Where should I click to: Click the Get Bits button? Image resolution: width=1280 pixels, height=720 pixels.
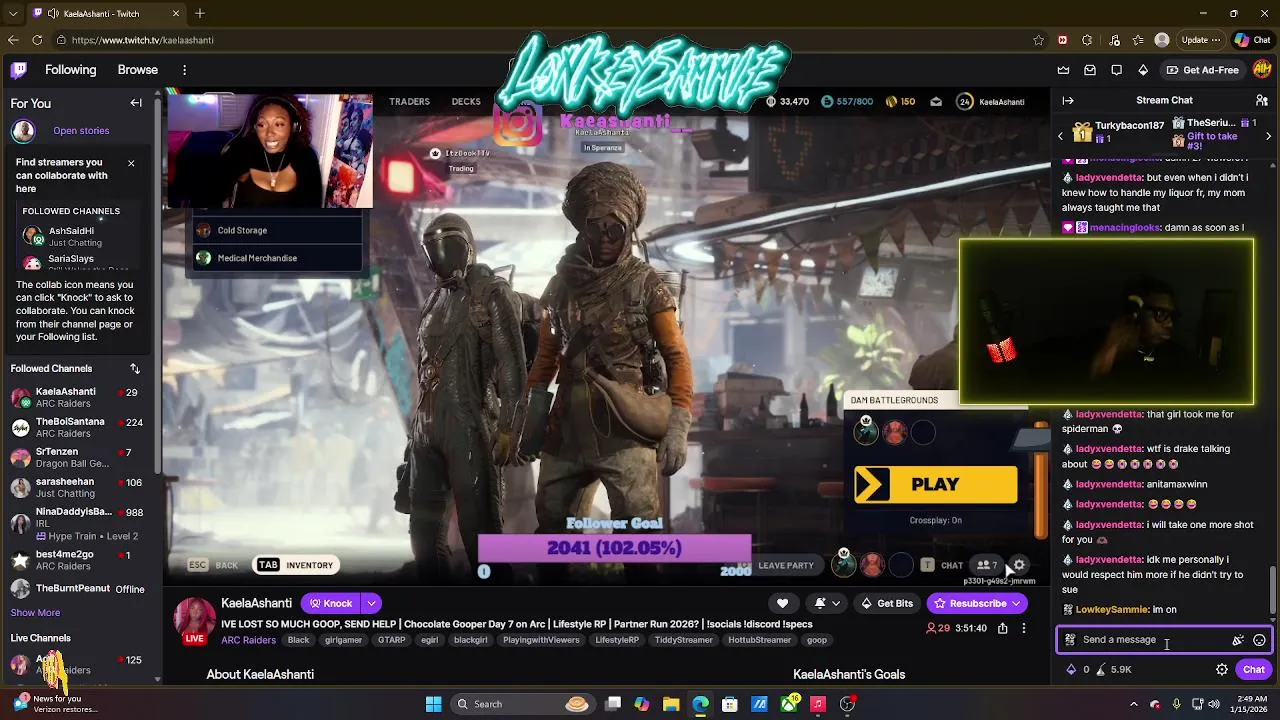(886, 604)
